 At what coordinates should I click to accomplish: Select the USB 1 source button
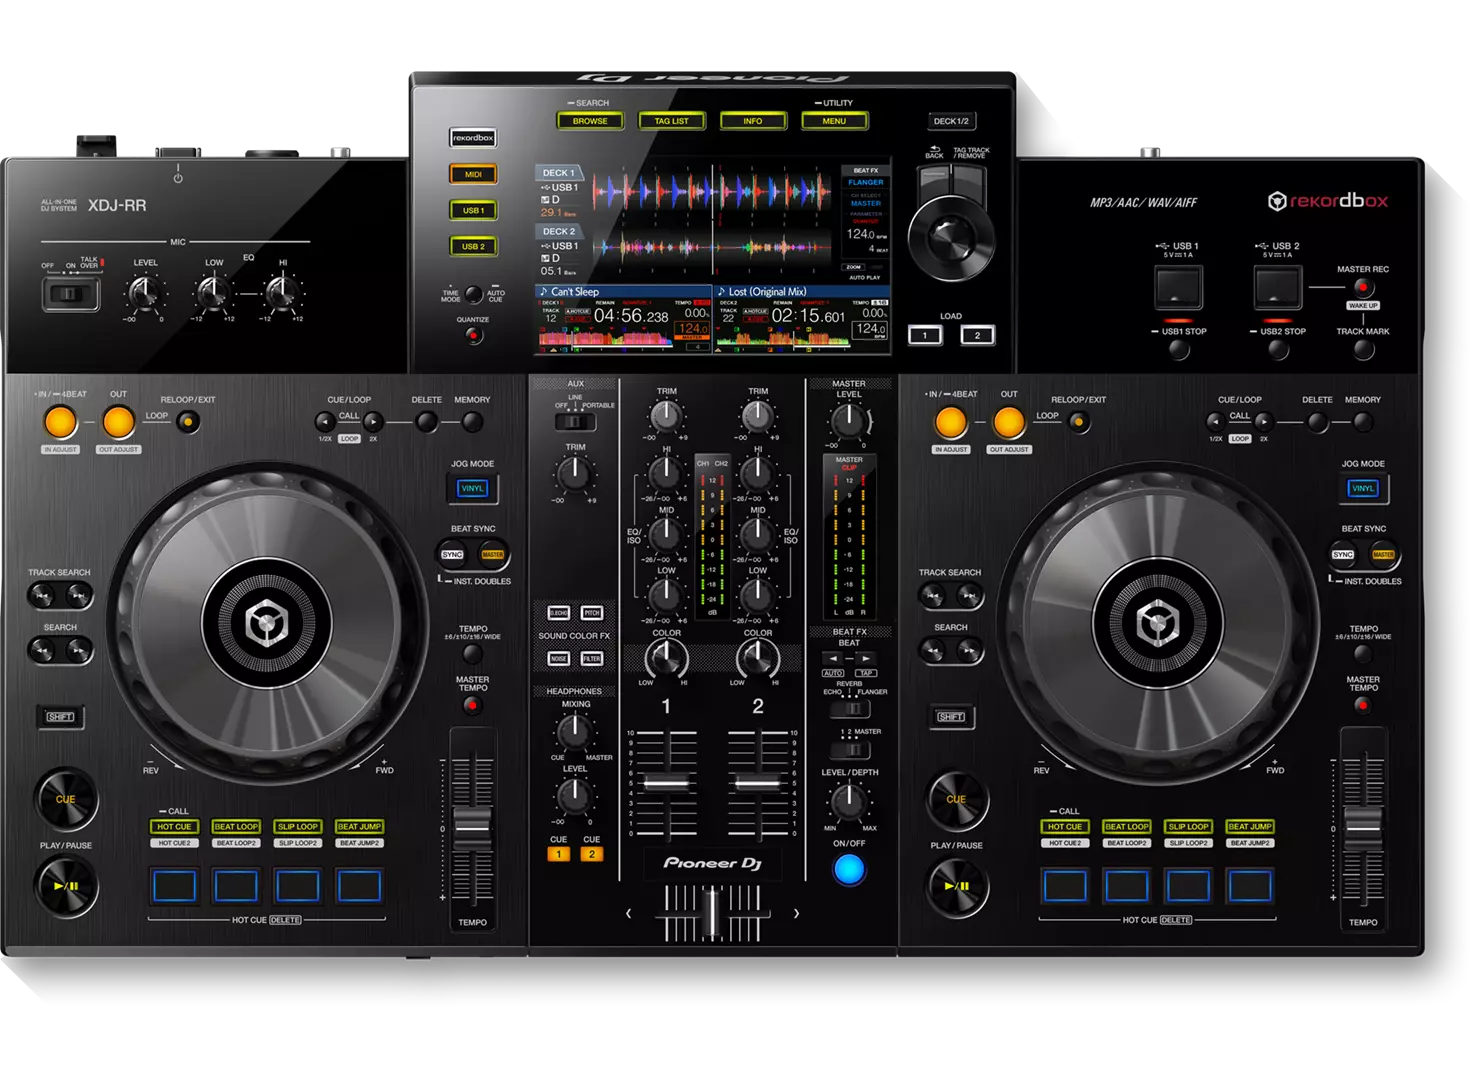tap(473, 210)
